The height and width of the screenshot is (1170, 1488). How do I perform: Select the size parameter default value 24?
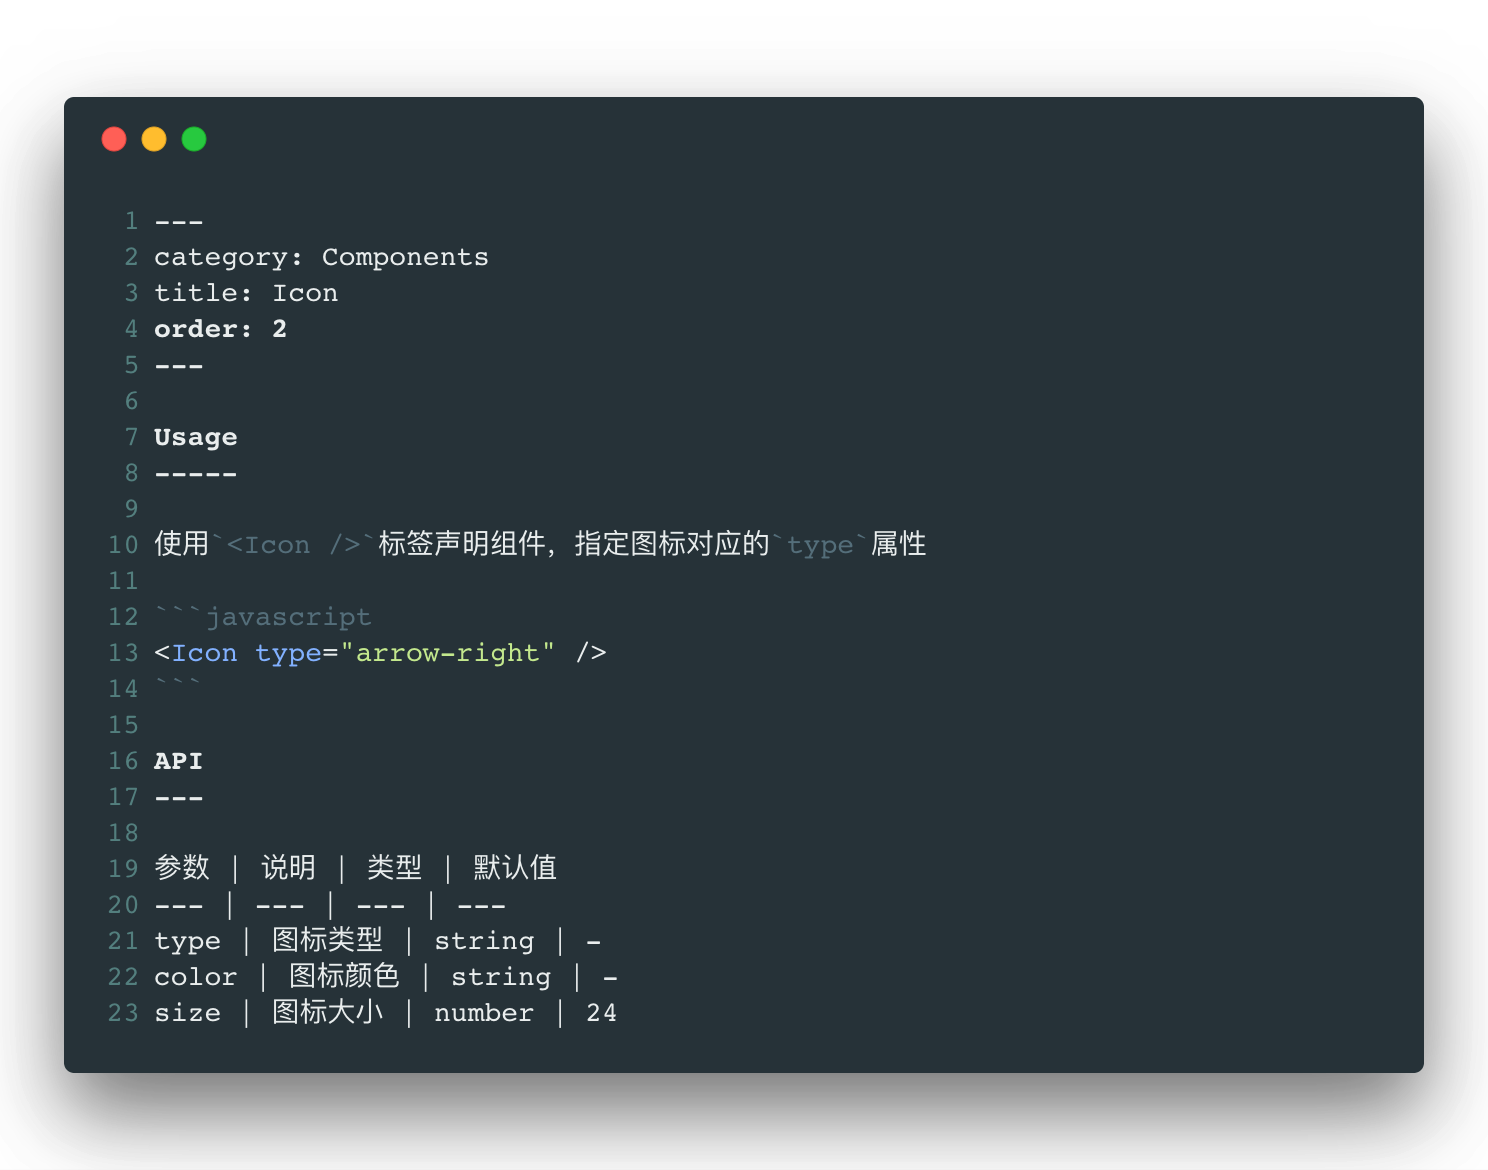coord(602,1013)
